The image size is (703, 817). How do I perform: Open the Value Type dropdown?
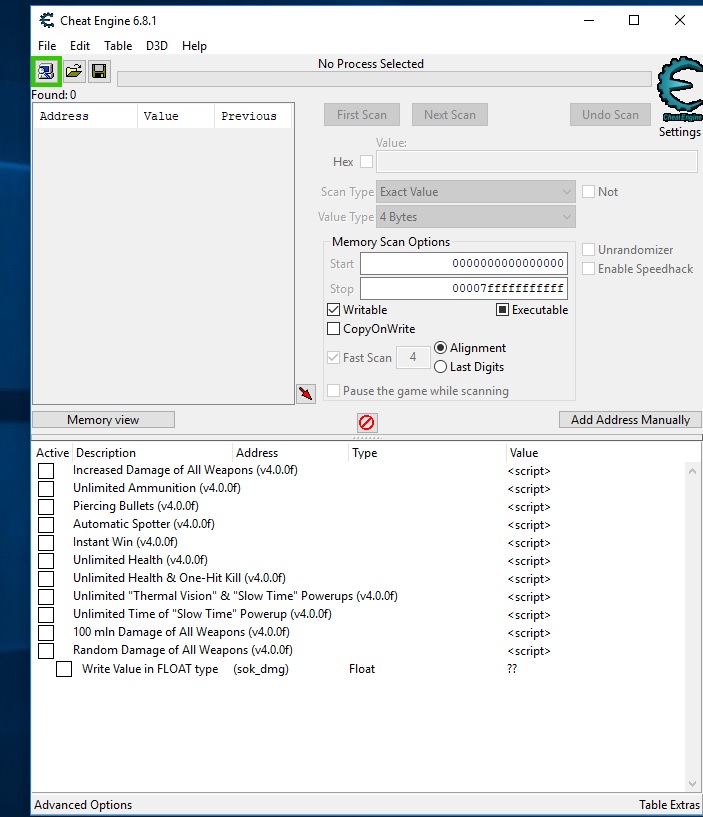coord(476,217)
